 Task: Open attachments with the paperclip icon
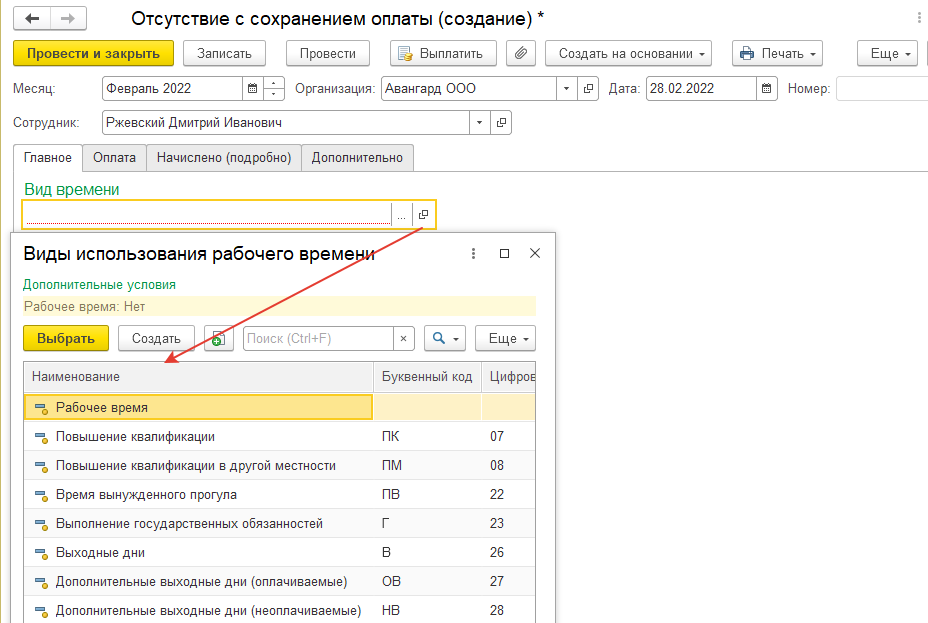click(521, 53)
